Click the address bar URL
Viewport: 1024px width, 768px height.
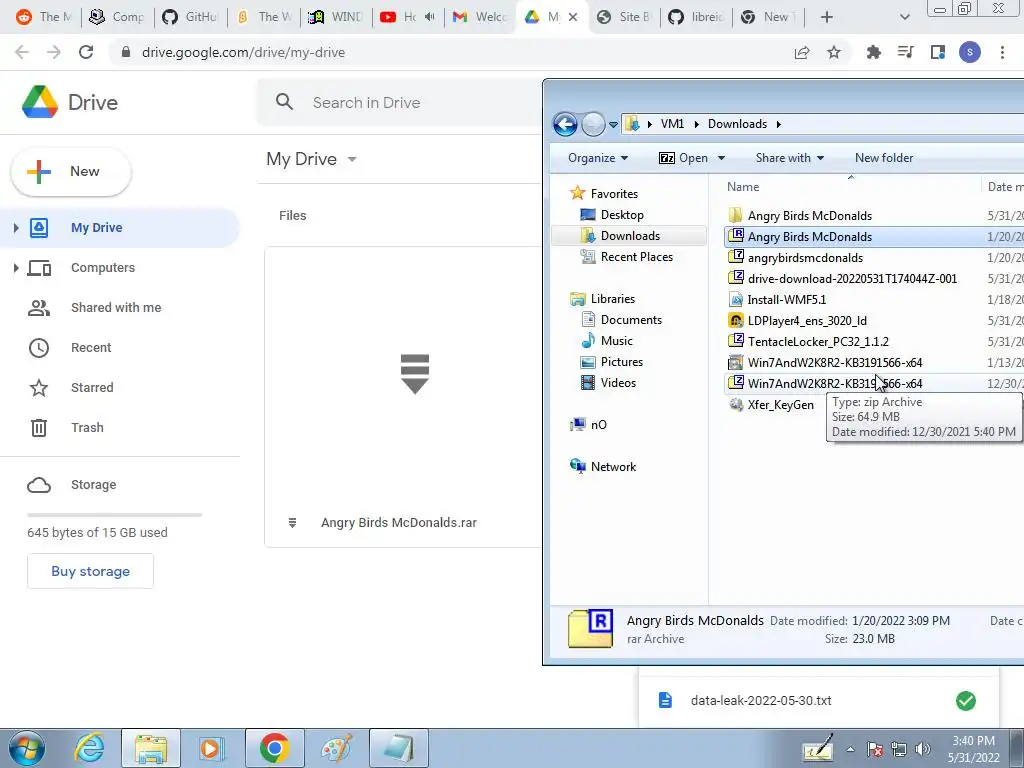tap(243, 52)
